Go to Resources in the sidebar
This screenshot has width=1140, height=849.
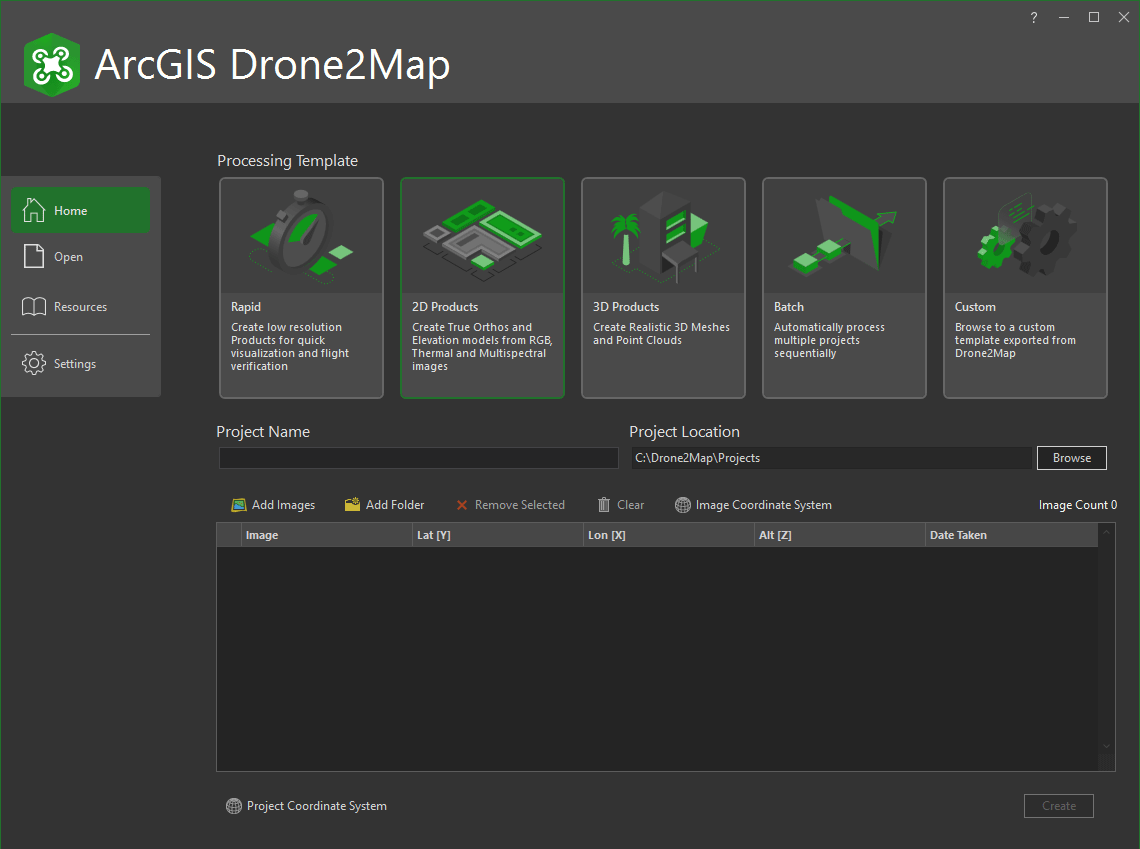click(x=80, y=307)
